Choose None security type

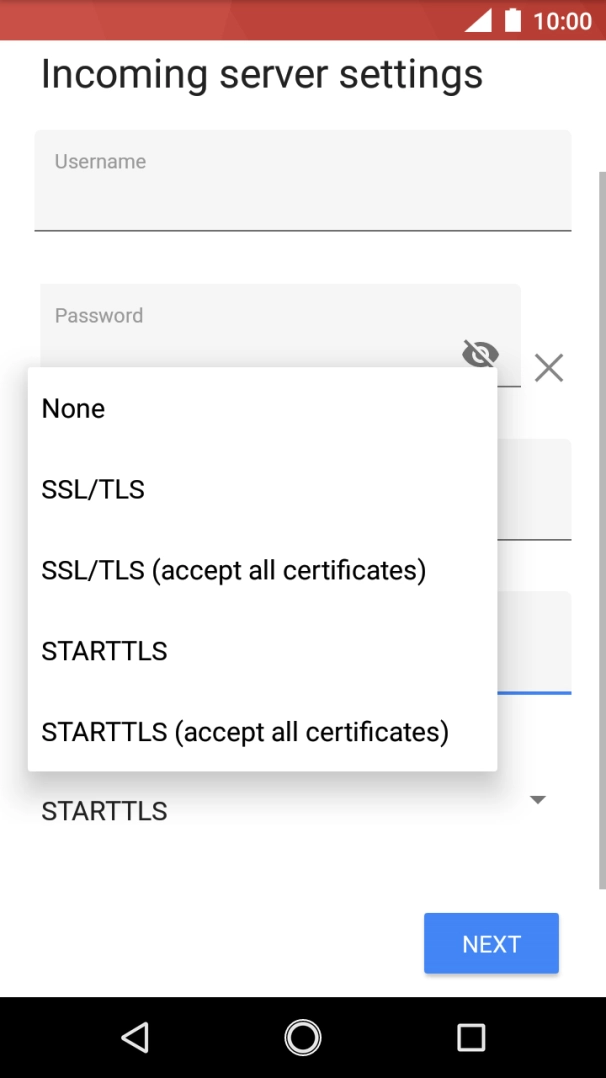pos(73,408)
